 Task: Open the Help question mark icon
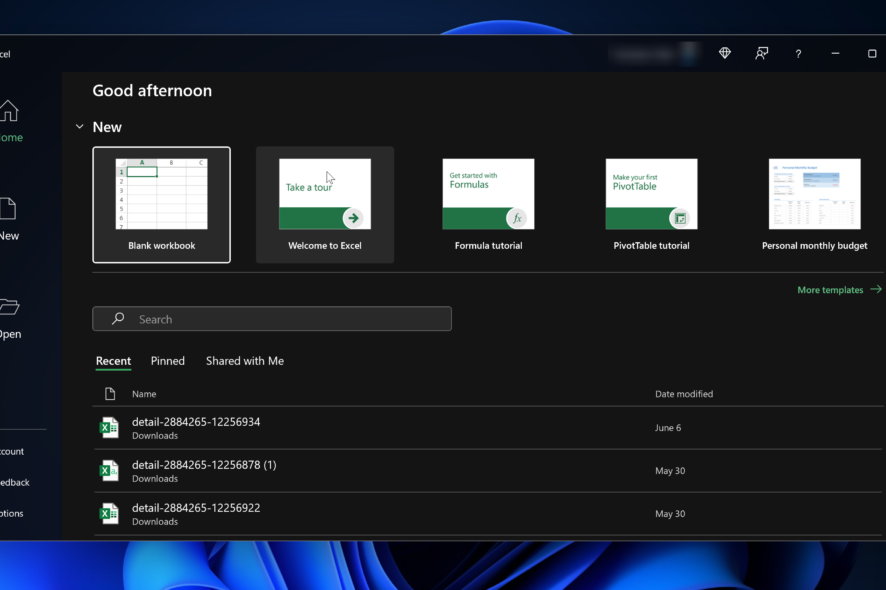tap(798, 54)
